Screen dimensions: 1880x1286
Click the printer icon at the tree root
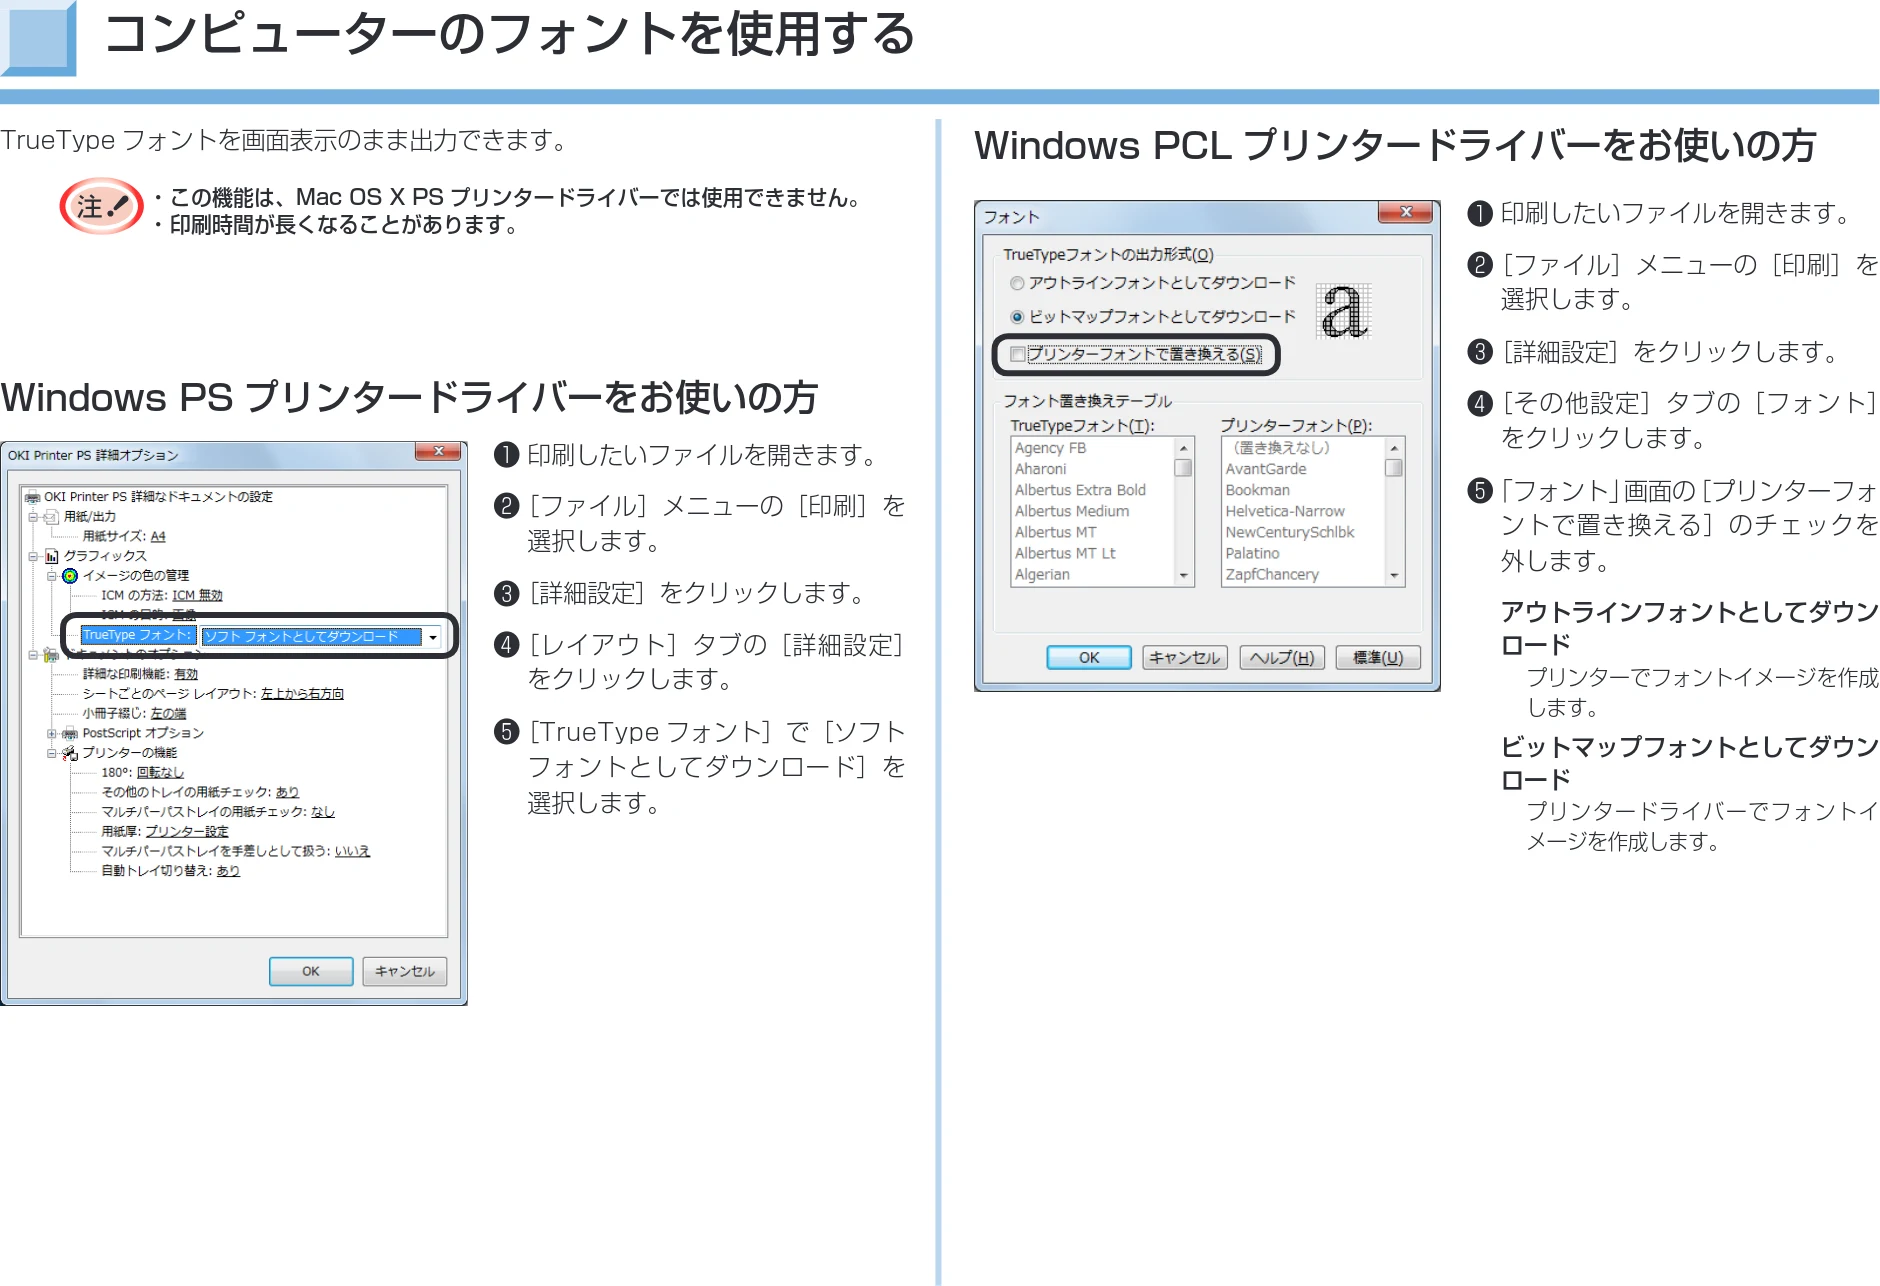point(33,497)
